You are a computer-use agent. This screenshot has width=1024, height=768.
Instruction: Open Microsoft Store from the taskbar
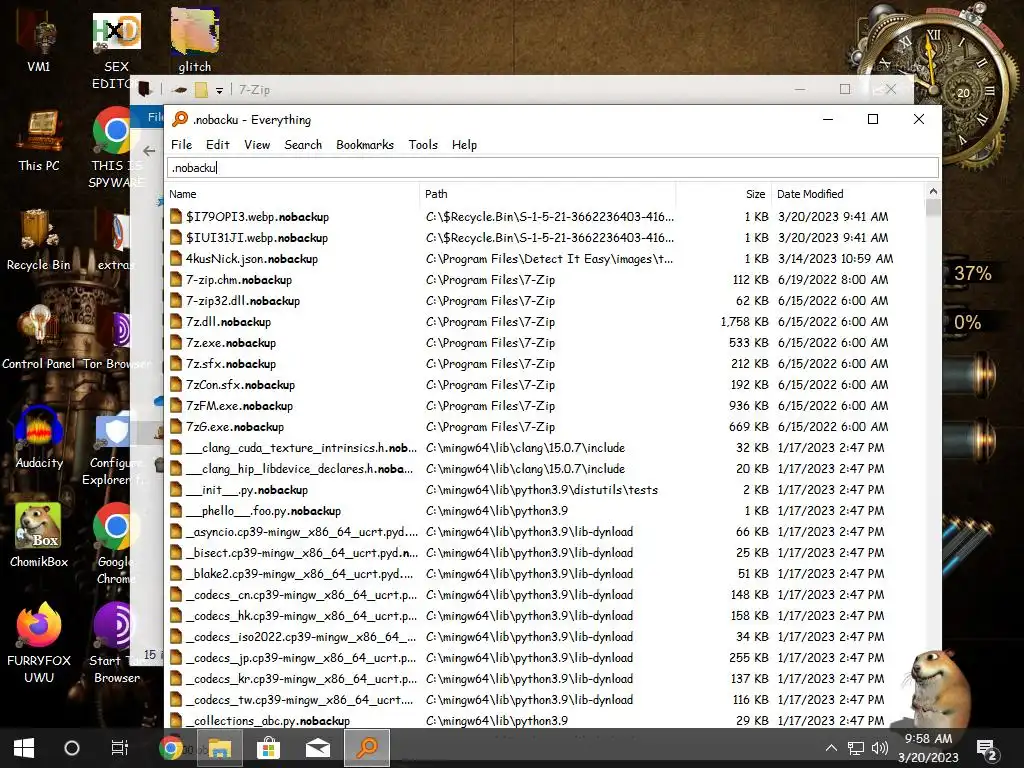268,748
